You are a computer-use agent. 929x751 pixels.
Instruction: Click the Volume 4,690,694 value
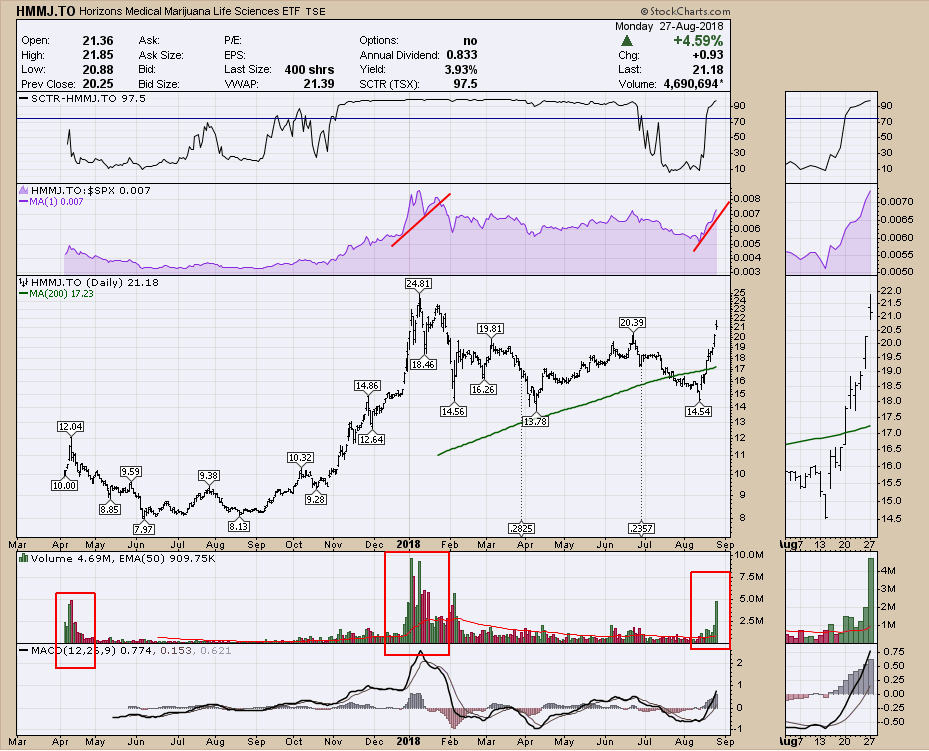pyautogui.click(x=691, y=84)
